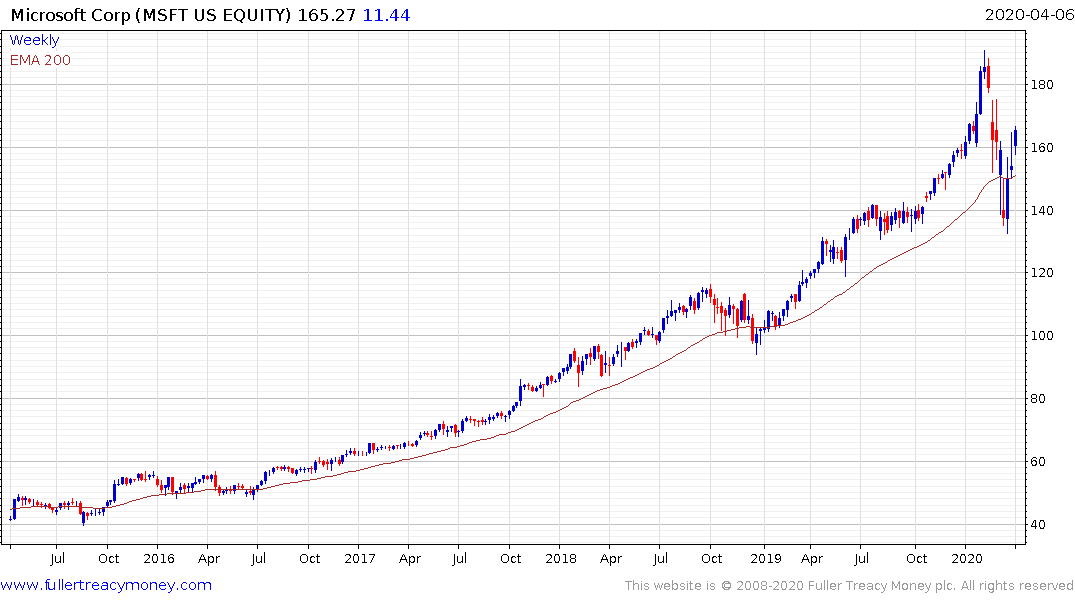This screenshot has width=1075, height=600.
Task: Click the 2016 year label on time axis
Action: click(x=159, y=558)
